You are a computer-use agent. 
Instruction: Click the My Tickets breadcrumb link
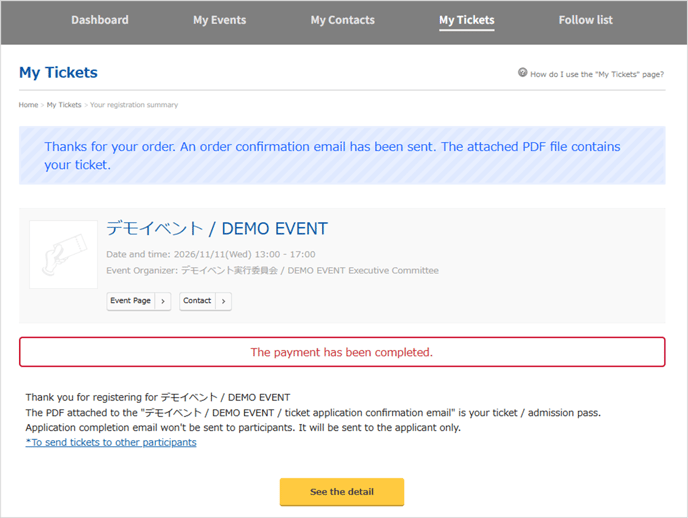tap(64, 105)
